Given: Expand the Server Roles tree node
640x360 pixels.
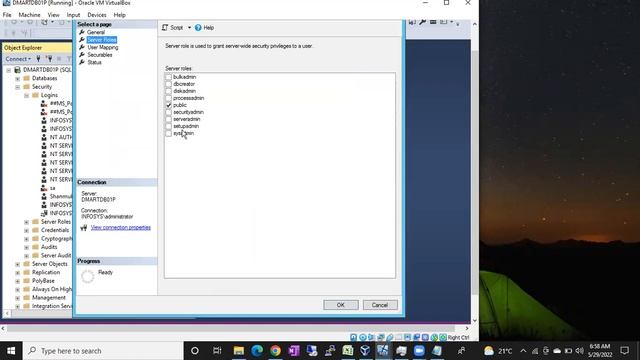Looking at the screenshot, I should click(27, 222).
